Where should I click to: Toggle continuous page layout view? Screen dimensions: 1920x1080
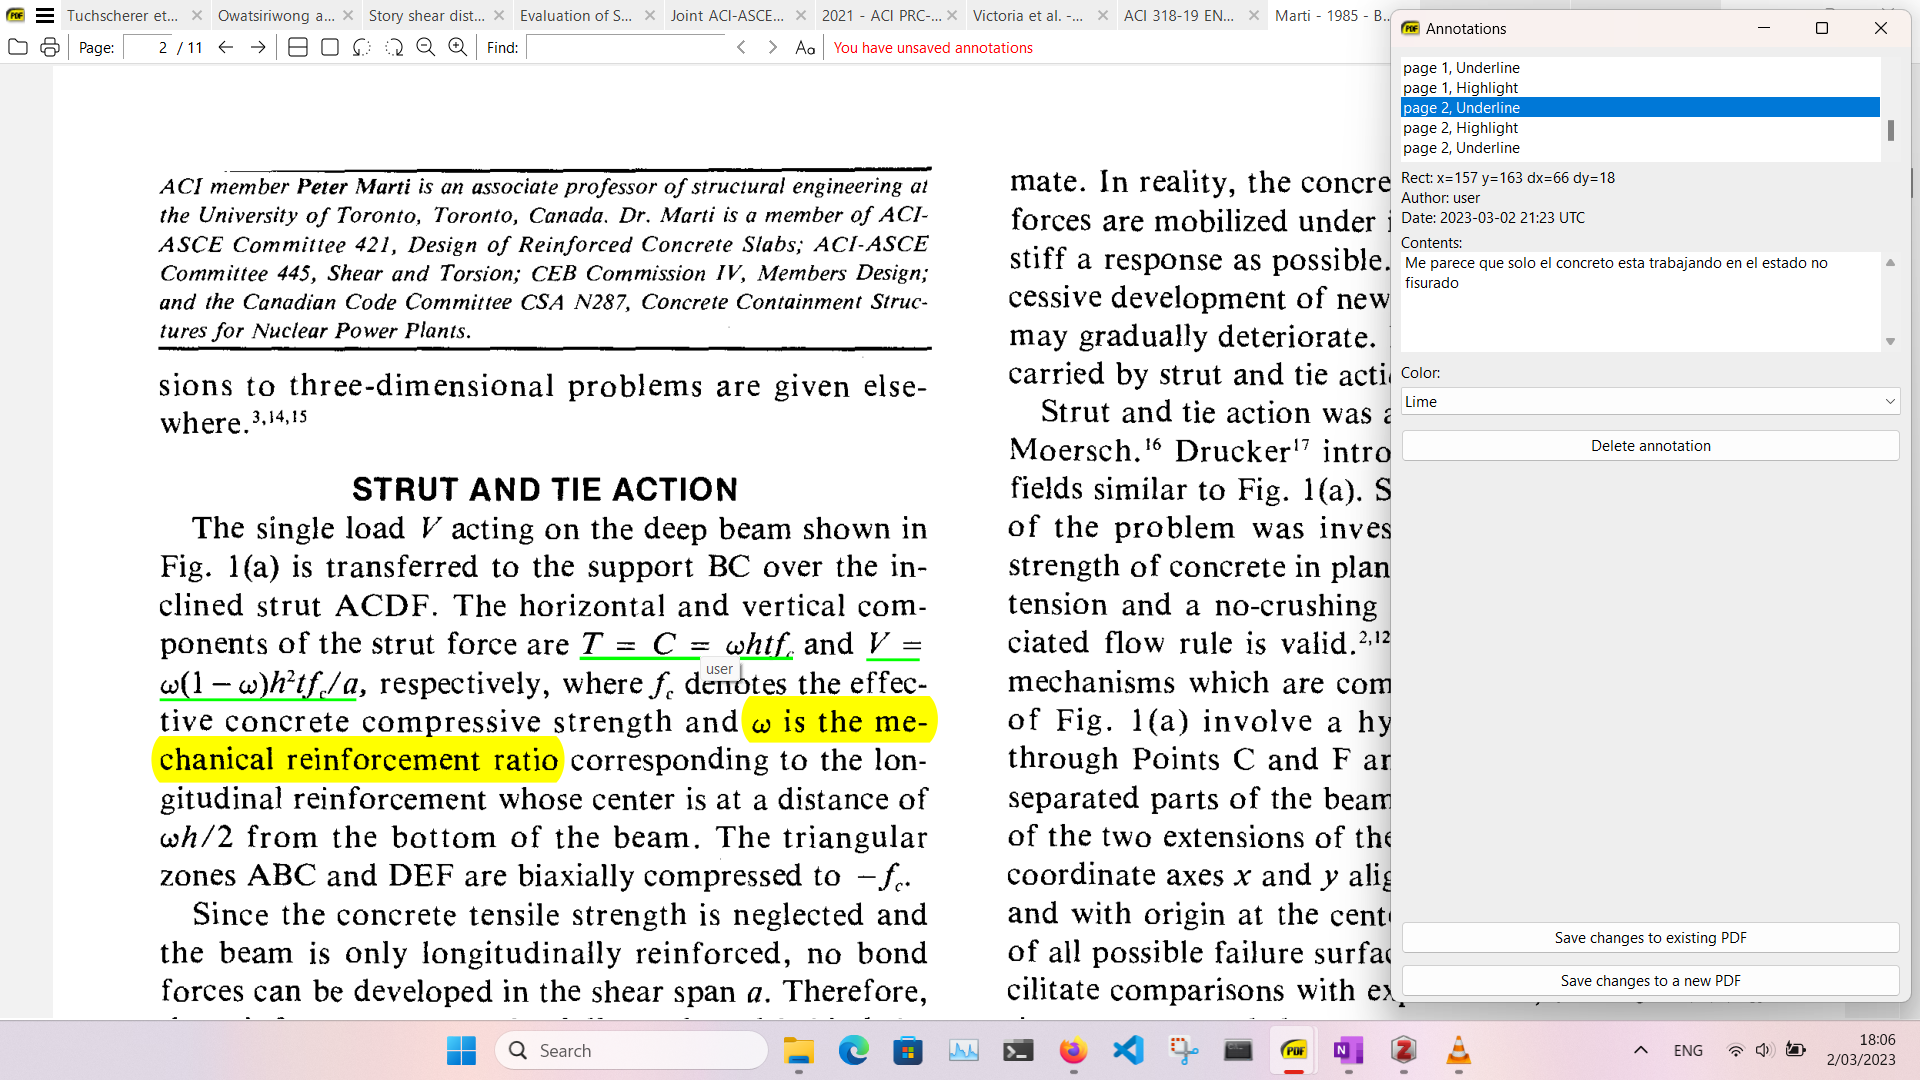pyautogui.click(x=298, y=47)
